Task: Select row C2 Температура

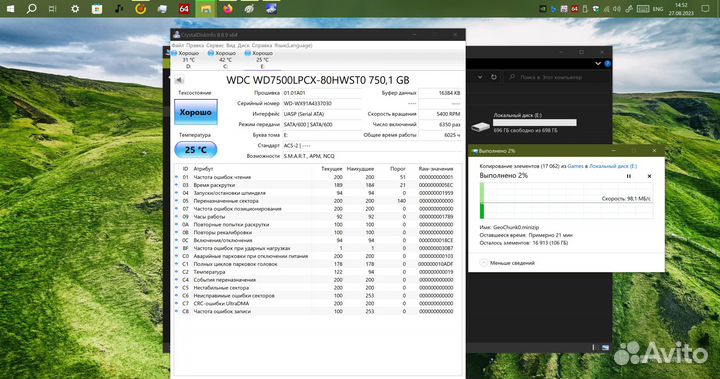Action: point(318,272)
